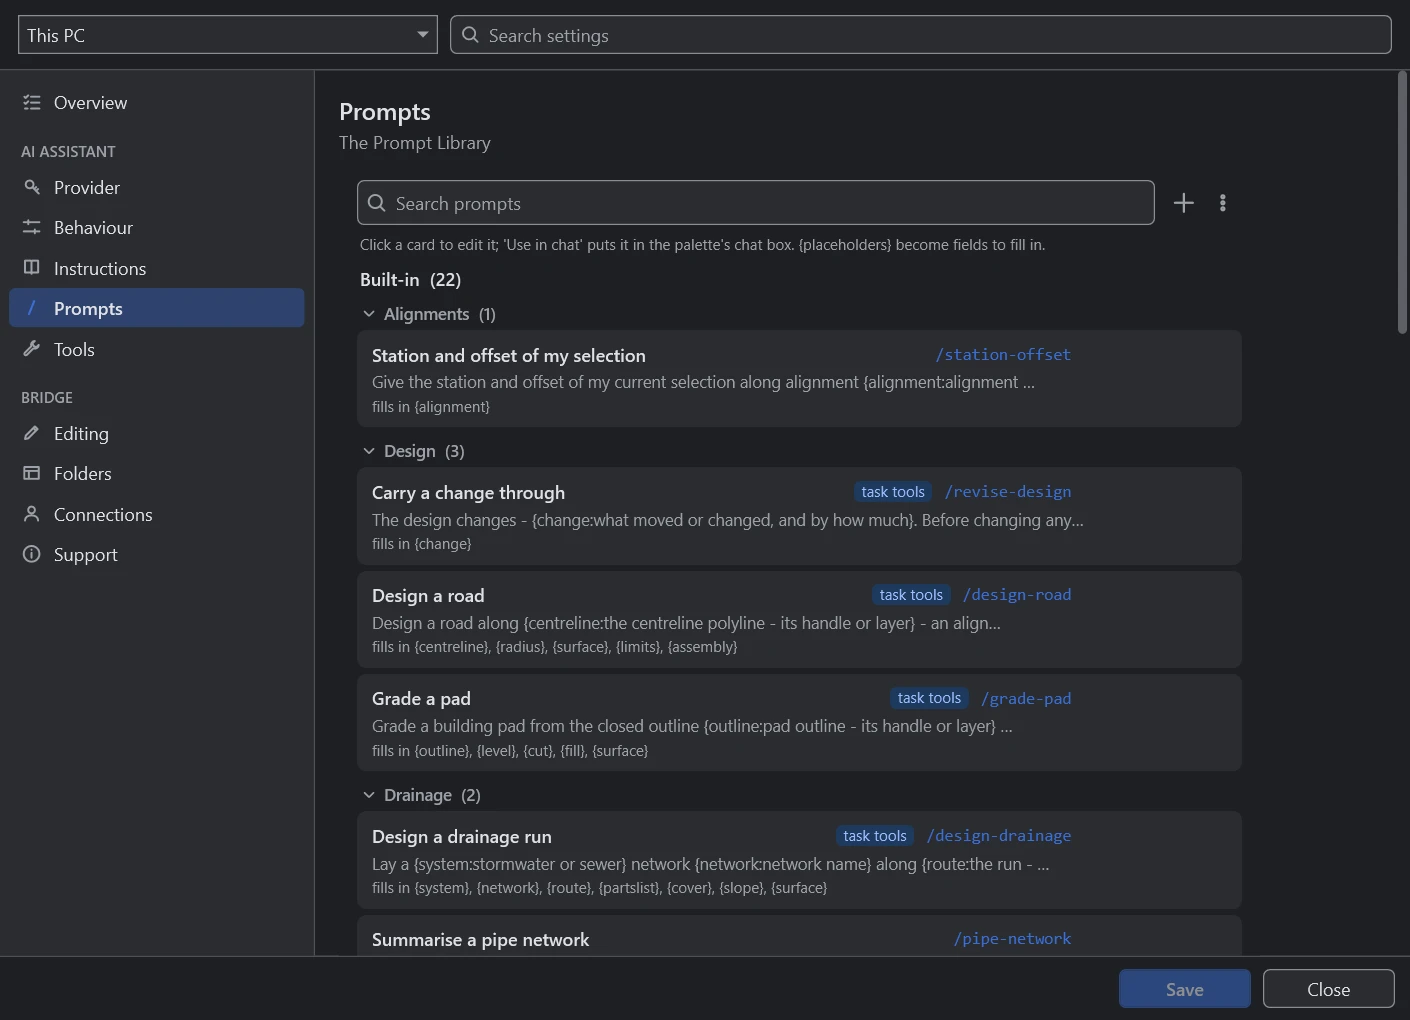Click the Tools wrench icon
The height and width of the screenshot is (1020, 1410).
coord(32,349)
